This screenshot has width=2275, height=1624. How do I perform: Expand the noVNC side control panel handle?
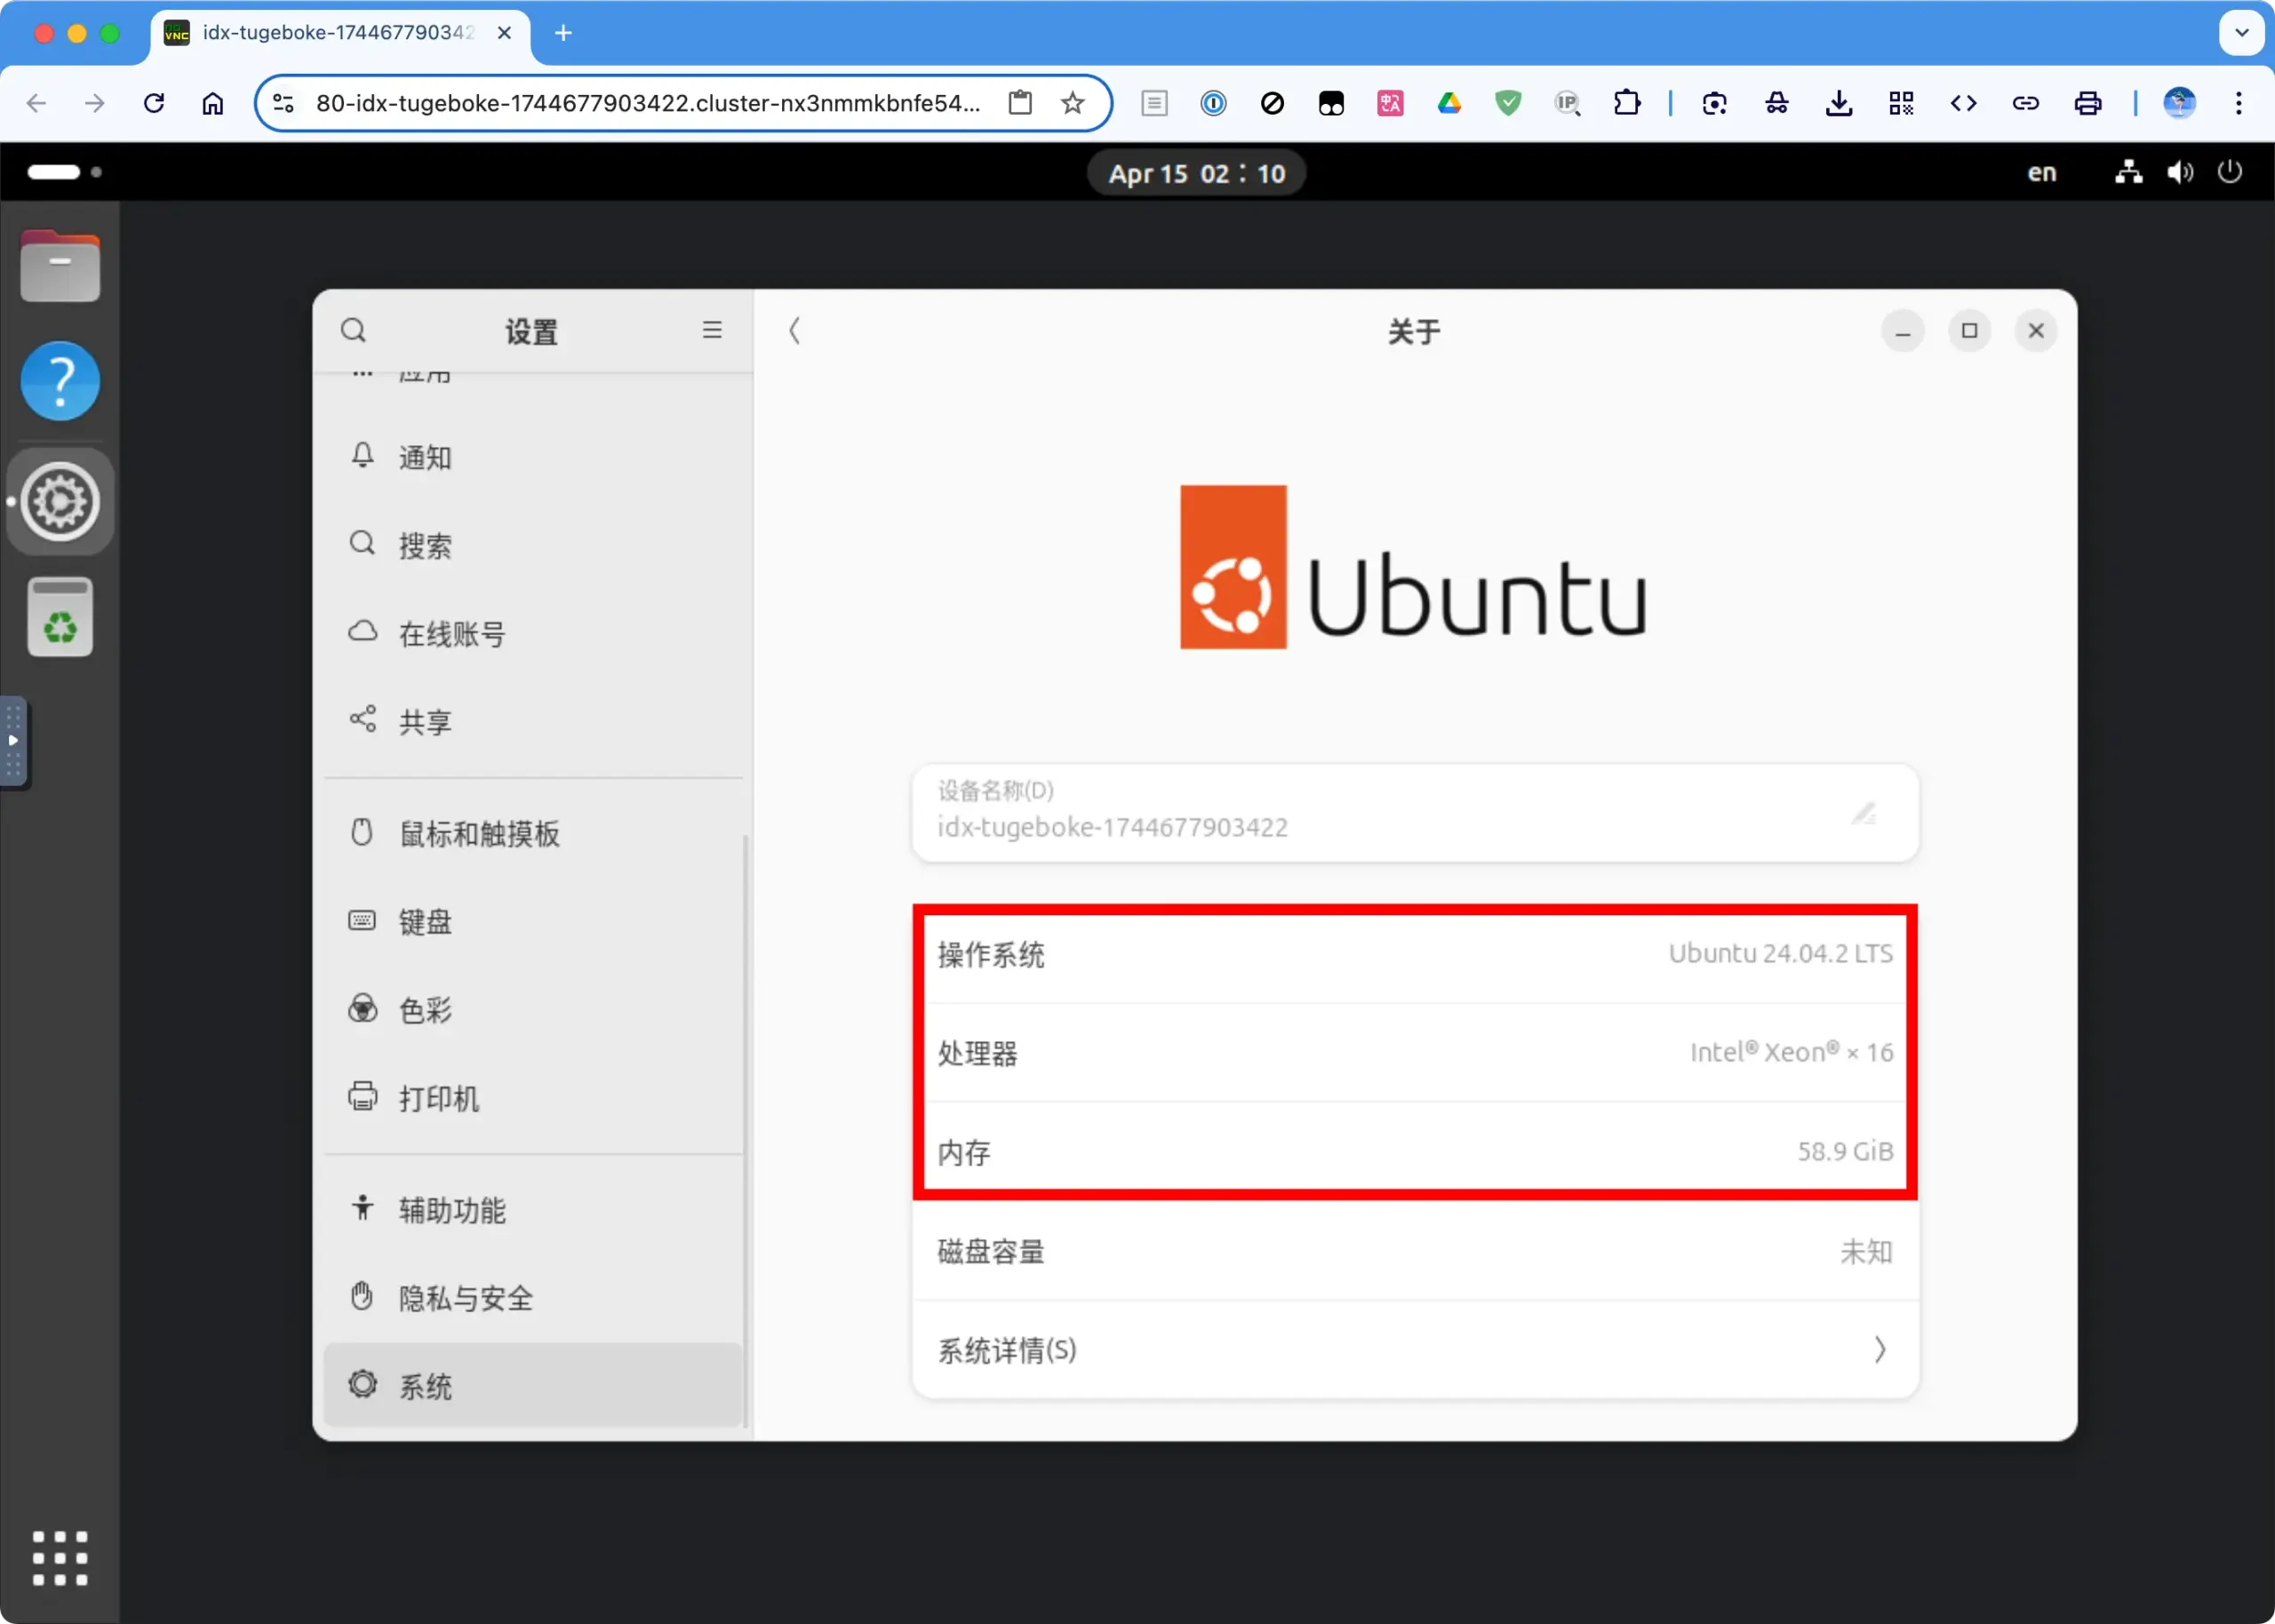(13, 741)
